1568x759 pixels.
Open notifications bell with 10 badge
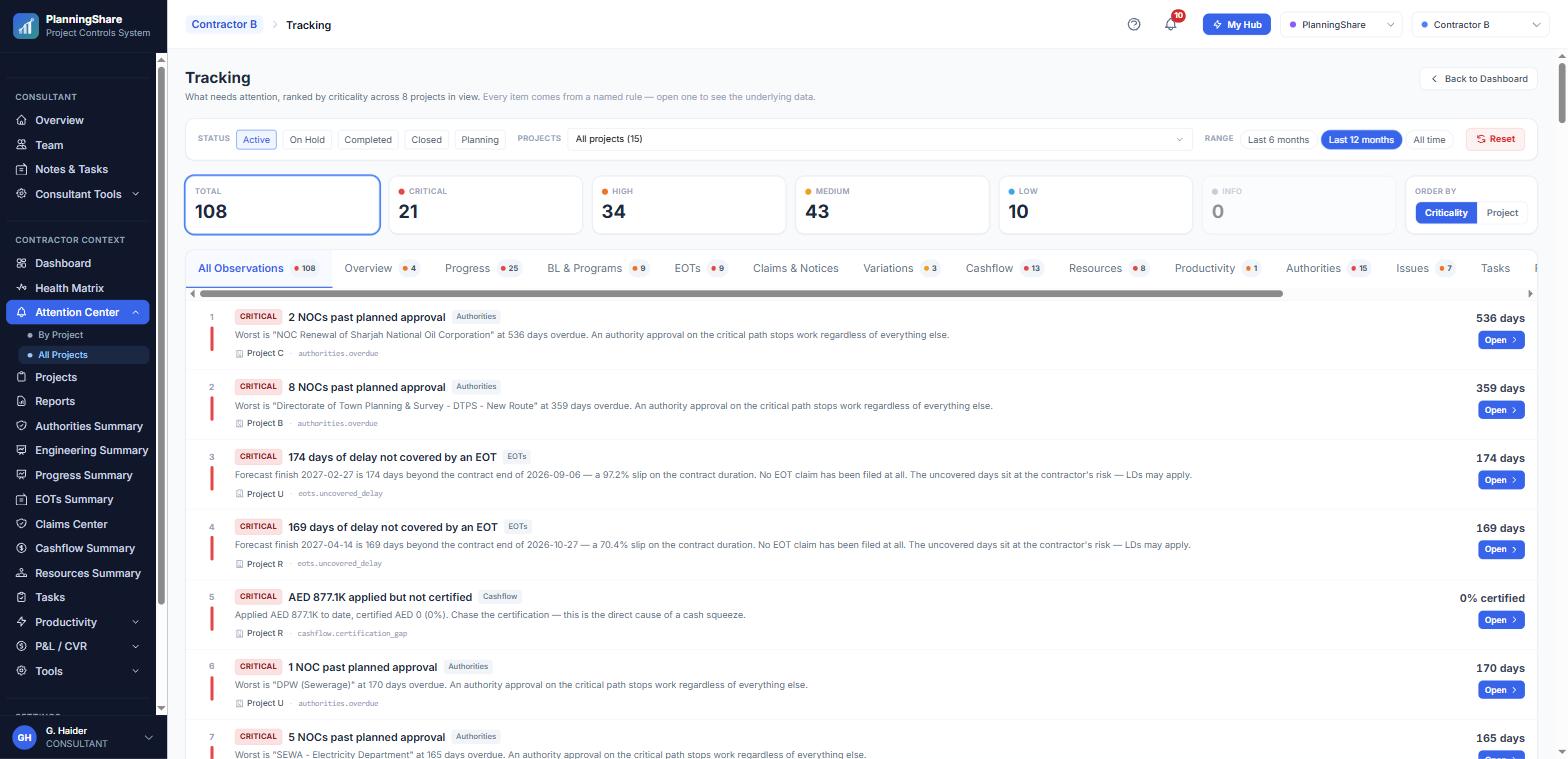1171,24
